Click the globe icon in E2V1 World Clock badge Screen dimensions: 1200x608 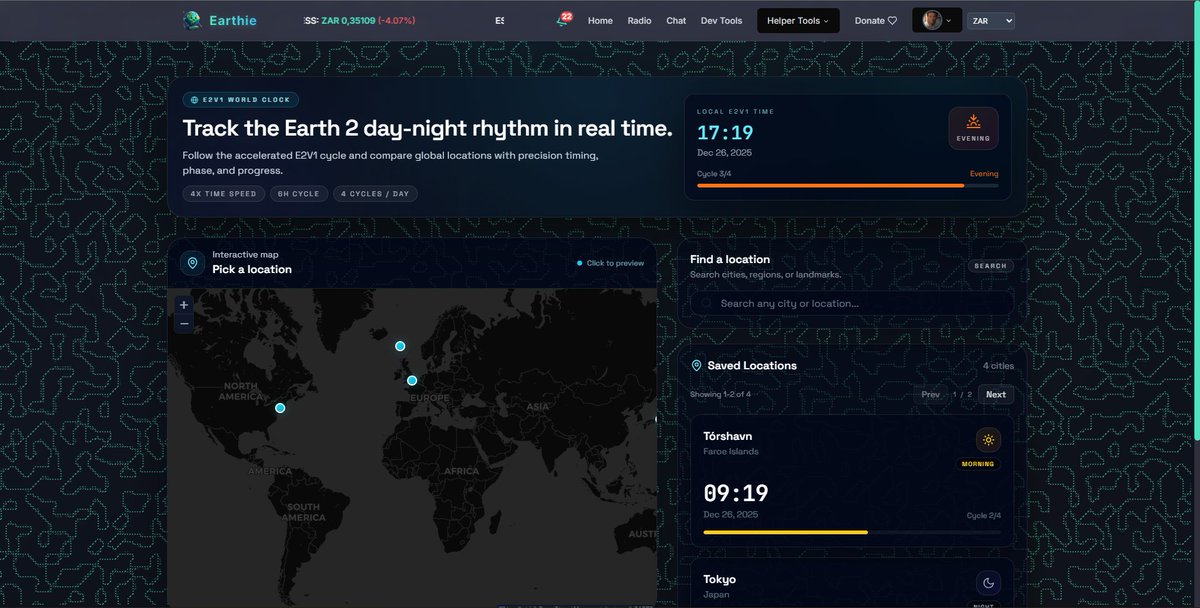pyautogui.click(x=194, y=100)
